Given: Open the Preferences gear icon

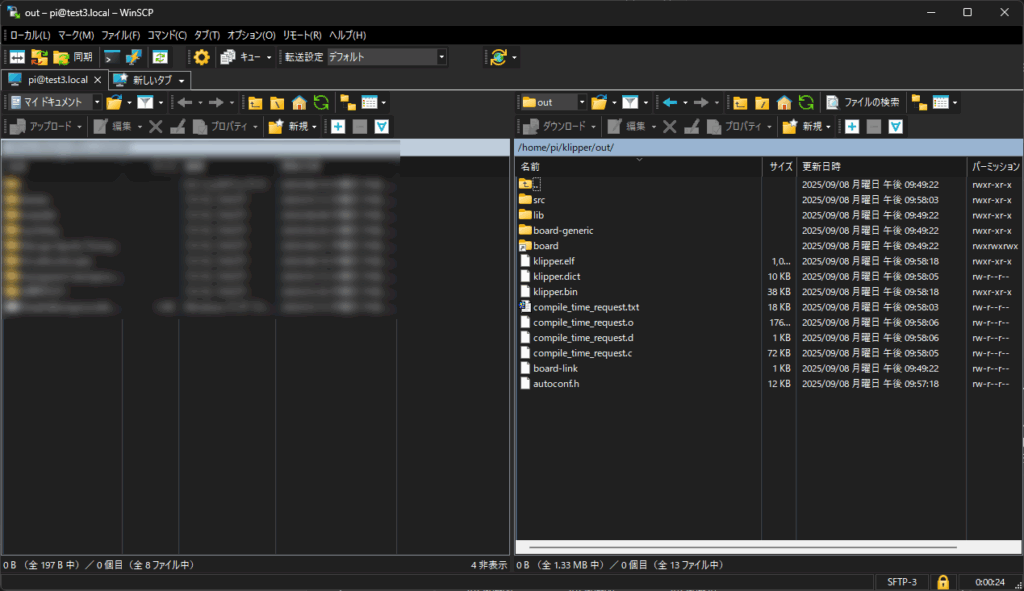Looking at the screenshot, I should coord(202,57).
